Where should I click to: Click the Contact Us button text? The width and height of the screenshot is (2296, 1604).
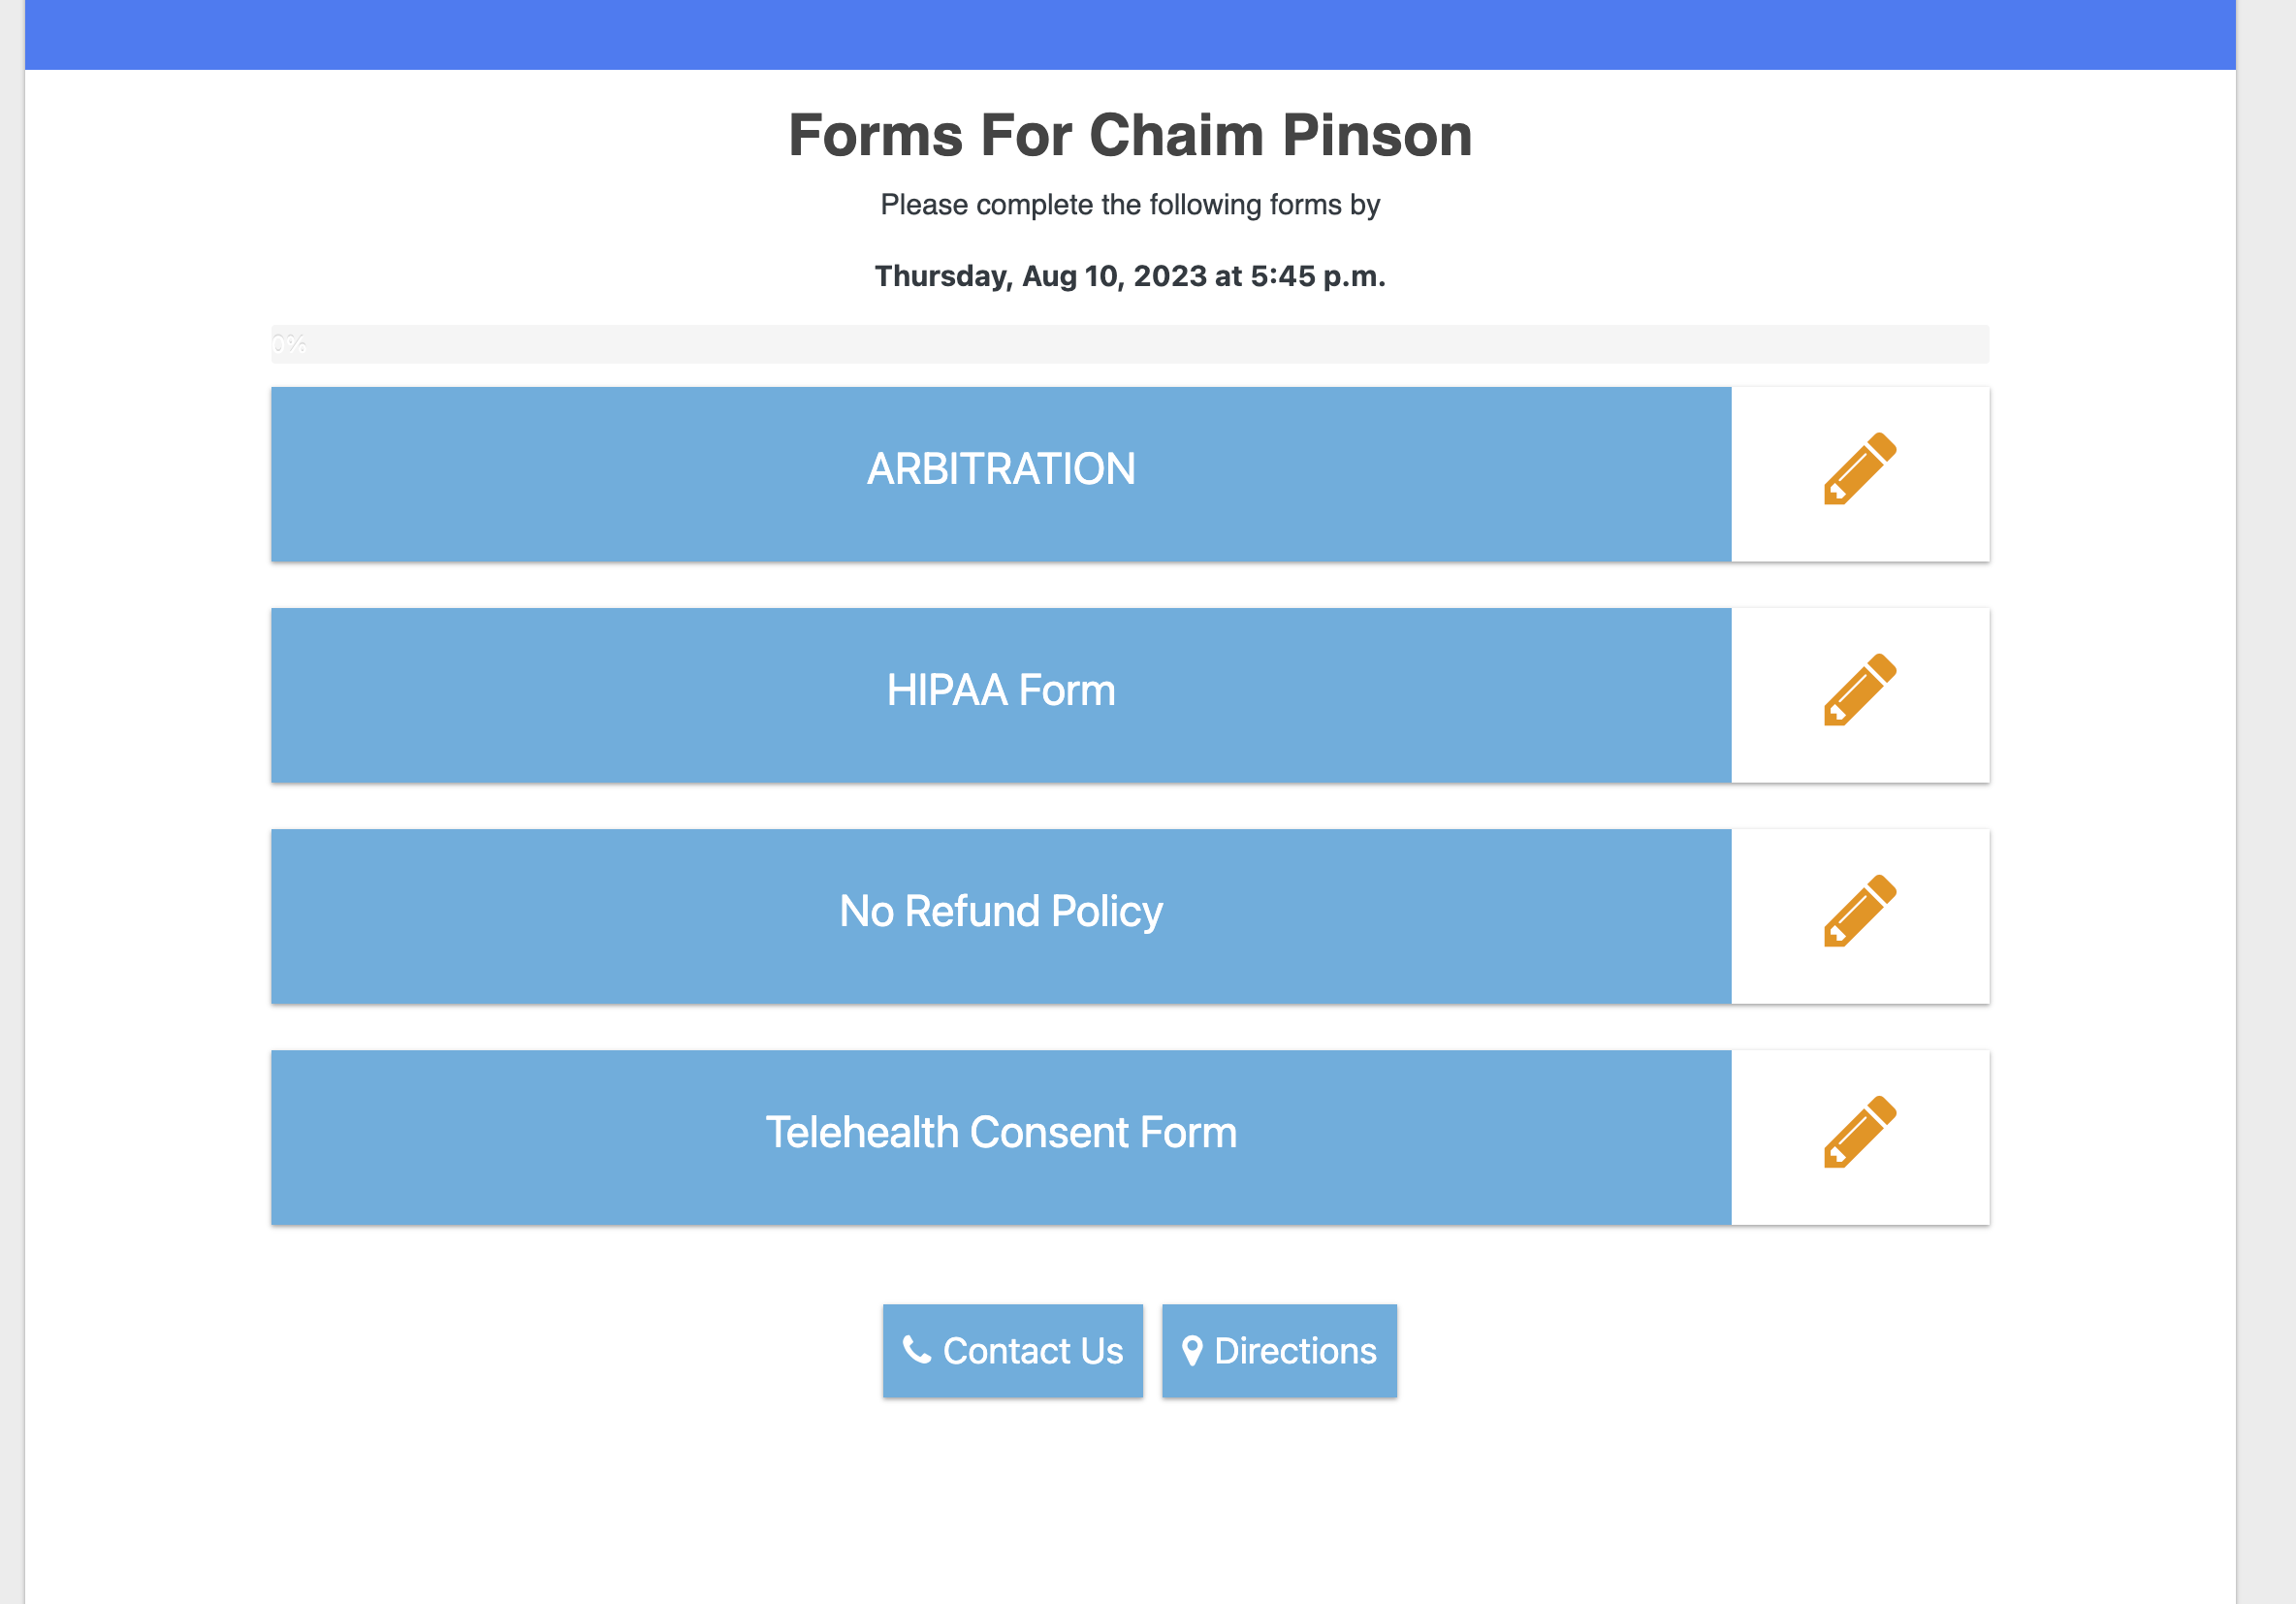1033,1351
